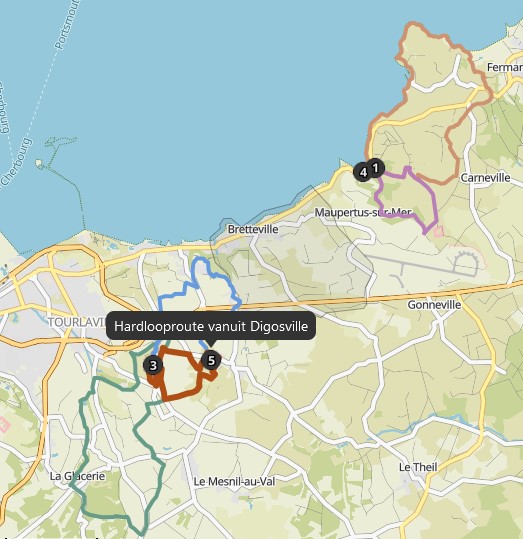523x539 pixels.
Task: Click the pink square marker near Carneville
Action: [438, 232]
